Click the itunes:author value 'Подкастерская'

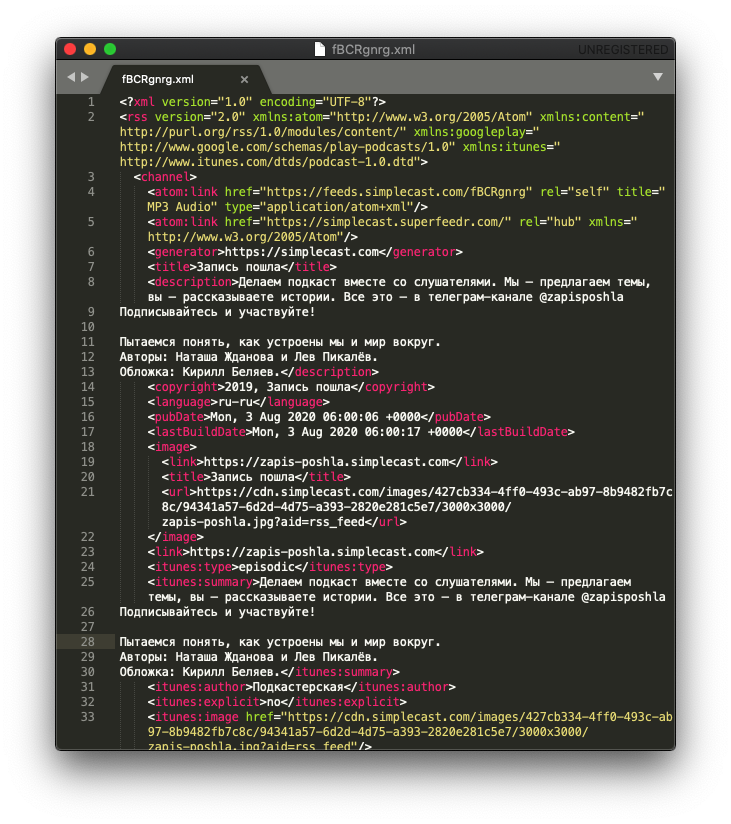pos(298,687)
